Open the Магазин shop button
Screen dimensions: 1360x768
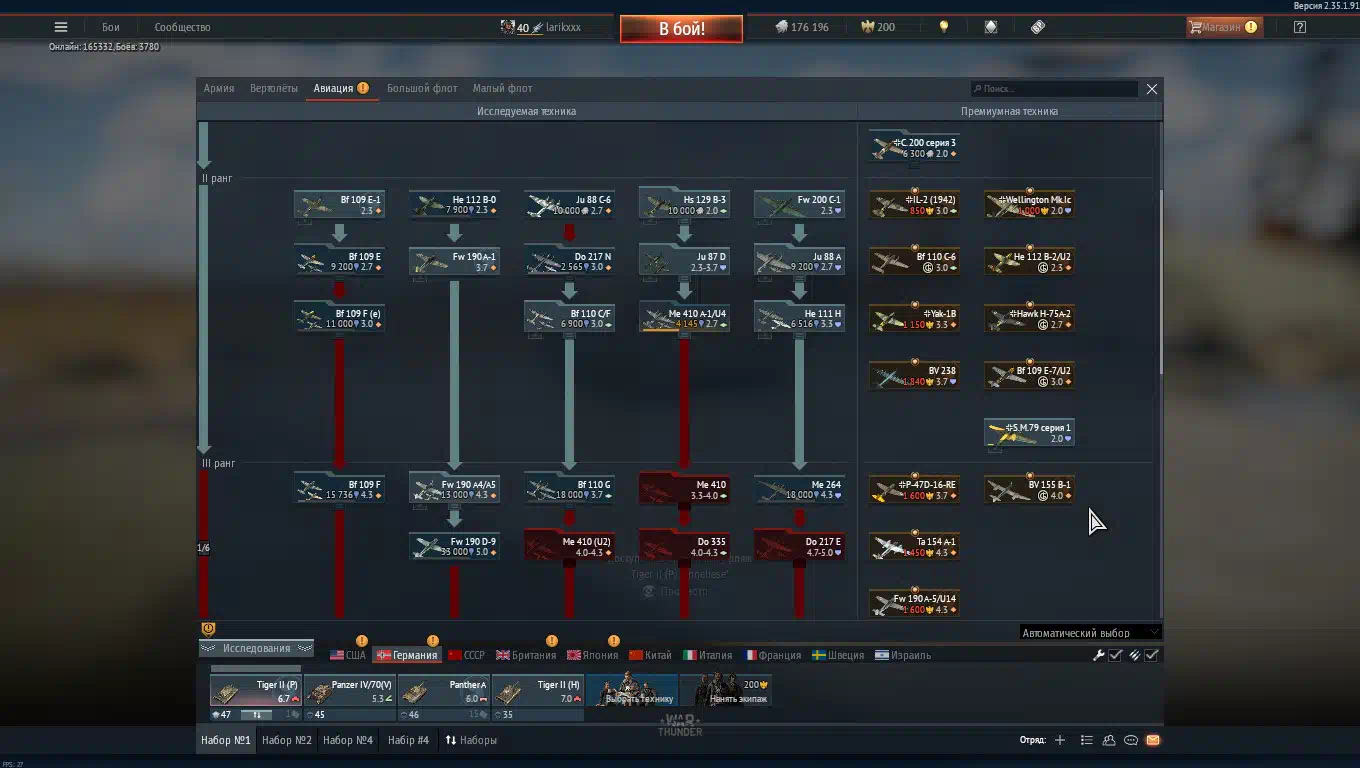coord(1225,27)
